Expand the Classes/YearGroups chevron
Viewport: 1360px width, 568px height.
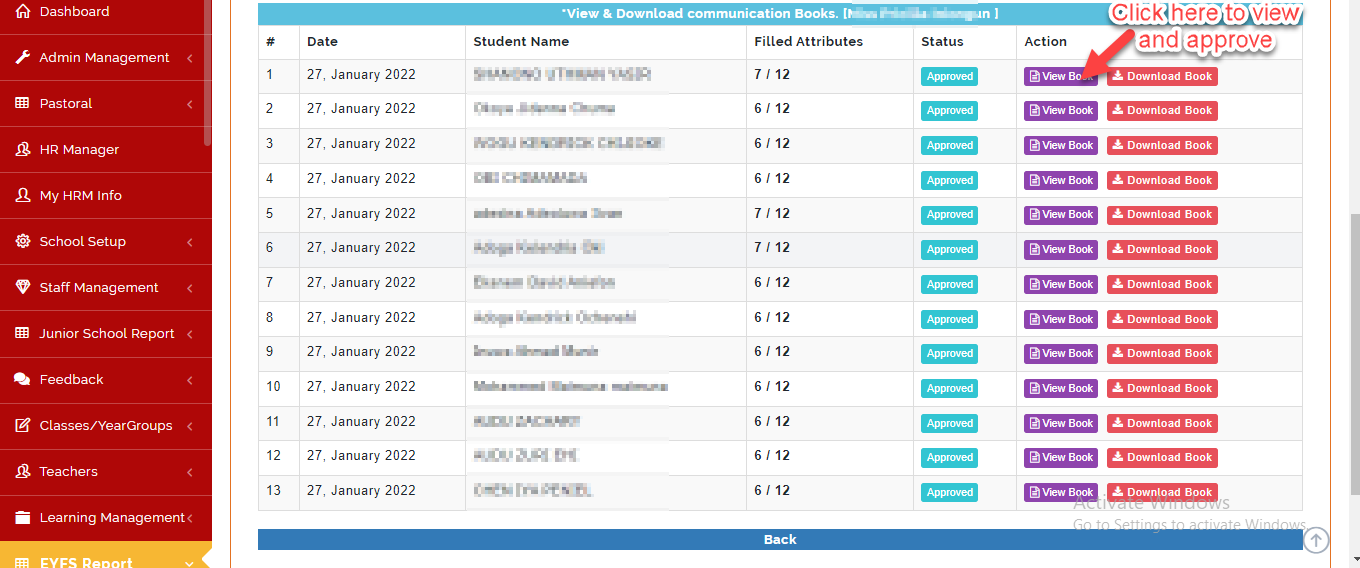(189, 426)
